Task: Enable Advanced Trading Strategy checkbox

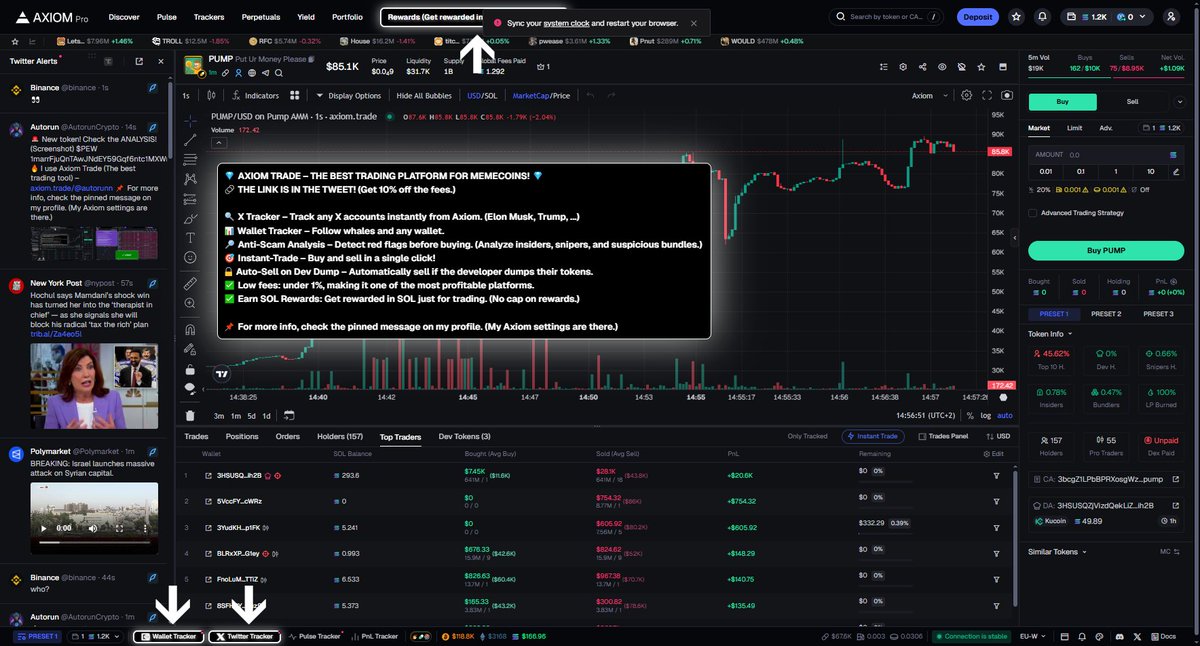Action: [1032, 213]
